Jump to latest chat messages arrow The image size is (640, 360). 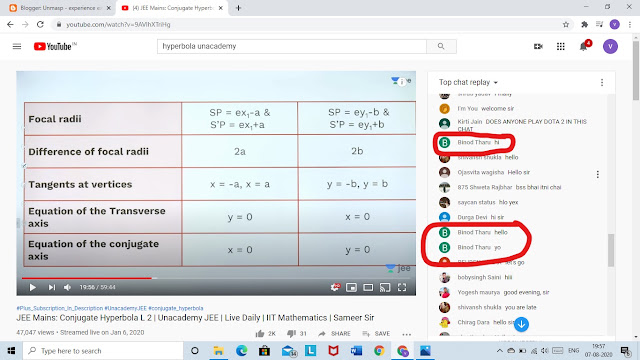click(x=521, y=324)
